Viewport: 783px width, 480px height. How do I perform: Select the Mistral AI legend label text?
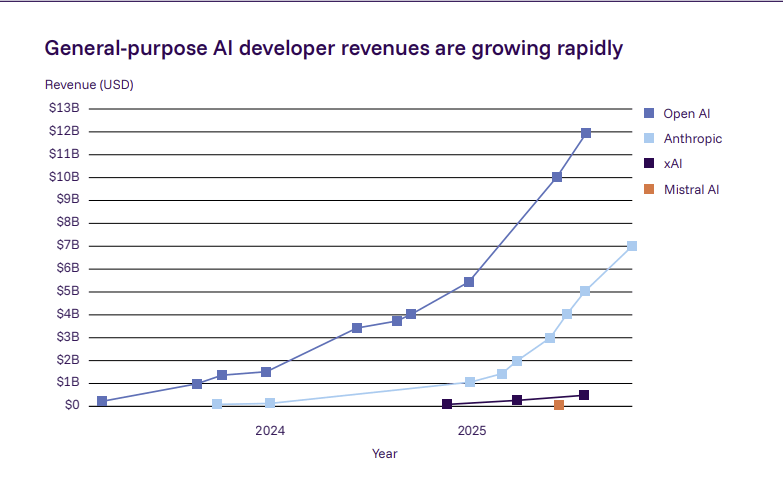pos(691,189)
